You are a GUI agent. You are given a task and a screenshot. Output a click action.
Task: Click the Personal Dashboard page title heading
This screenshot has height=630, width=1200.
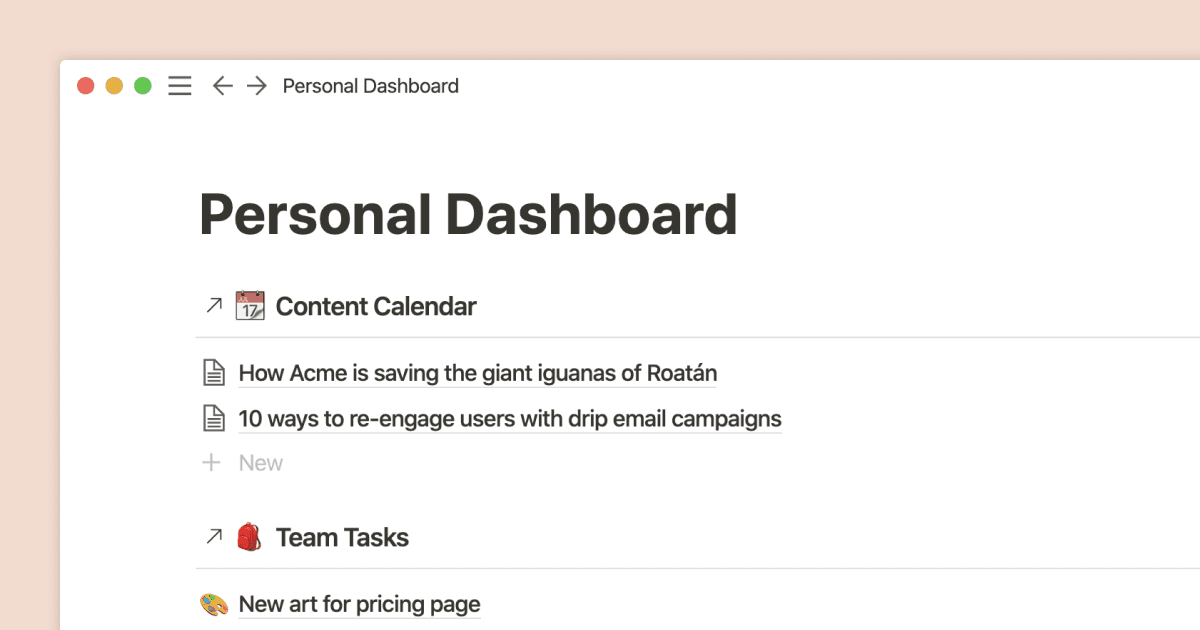468,213
